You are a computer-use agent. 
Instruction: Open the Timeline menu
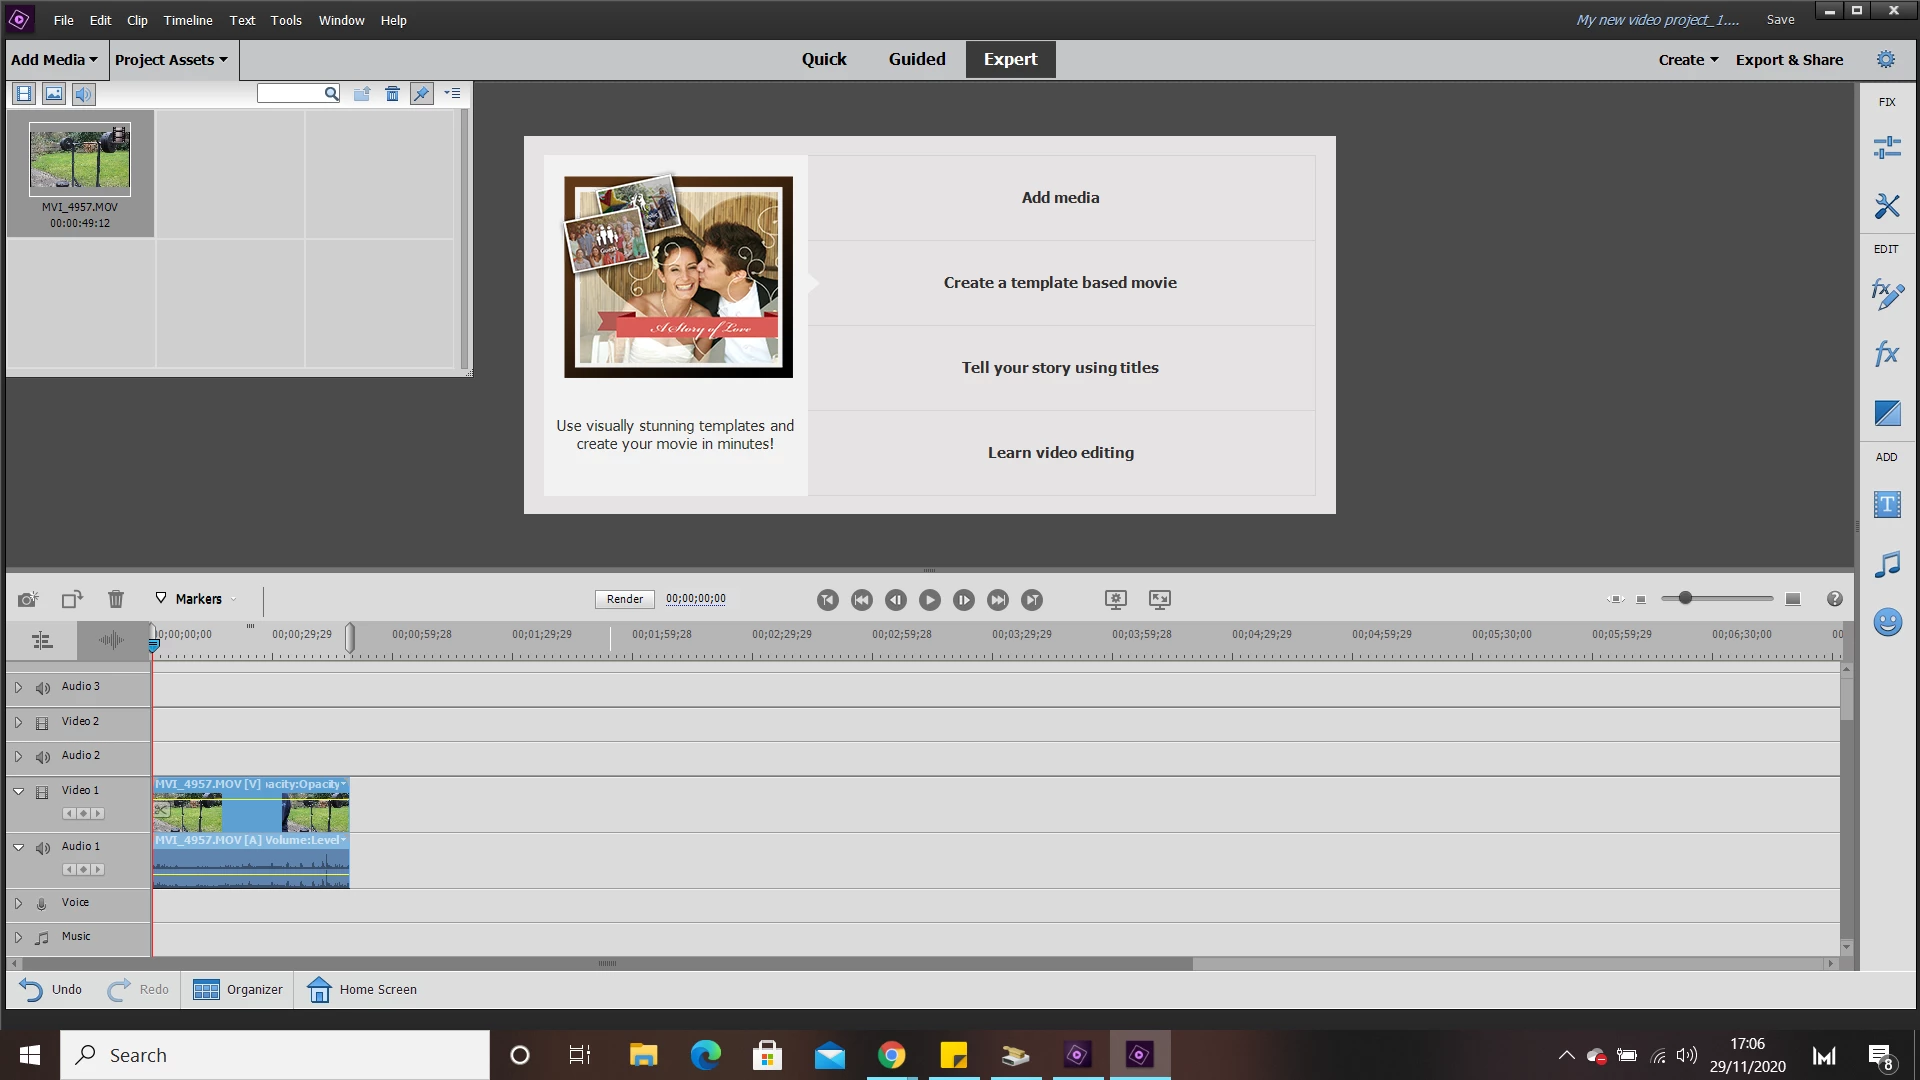point(188,20)
